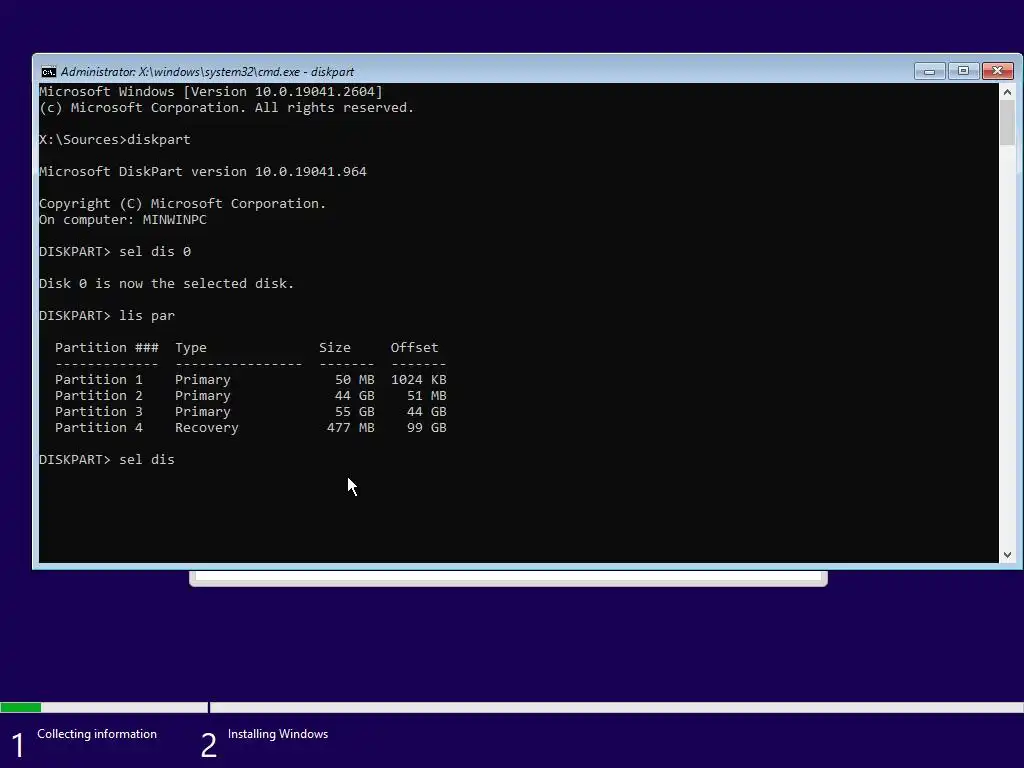Maximize the command prompt window
Viewport: 1024px width, 768px height.
(x=963, y=71)
